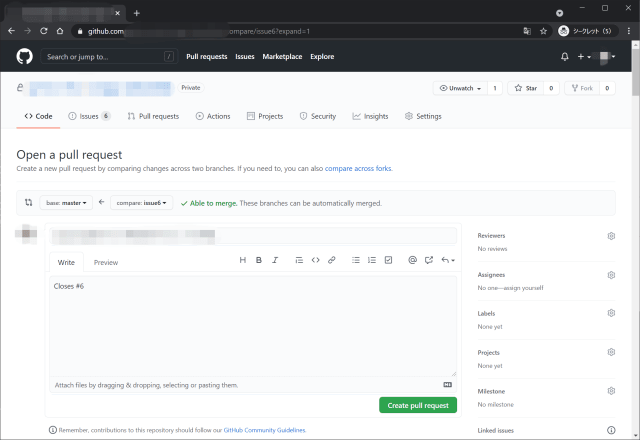Open Issues in top navigation
Screen dimensions: 640x440
coord(244,57)
